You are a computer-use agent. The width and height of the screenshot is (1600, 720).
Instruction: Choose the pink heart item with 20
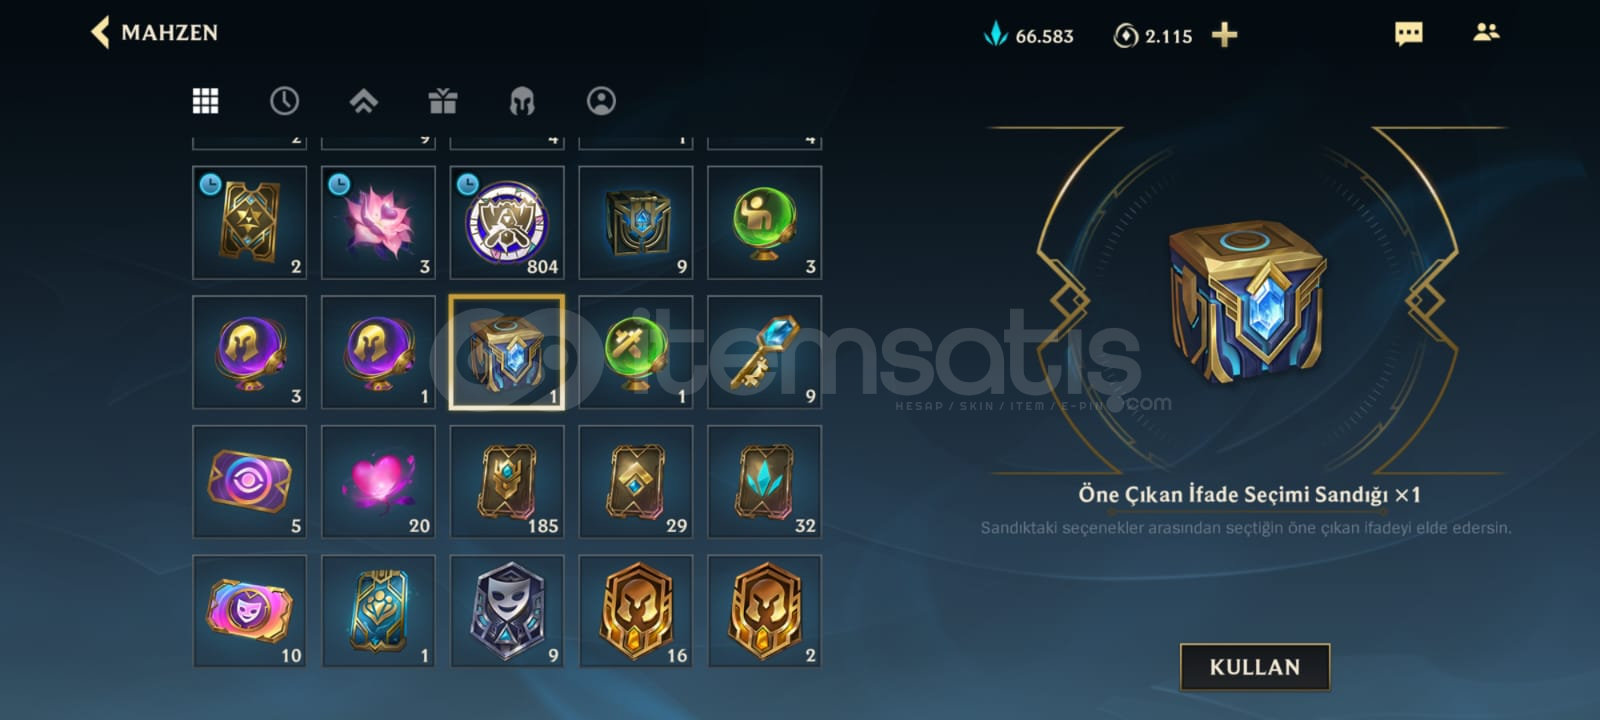(378, 482)
